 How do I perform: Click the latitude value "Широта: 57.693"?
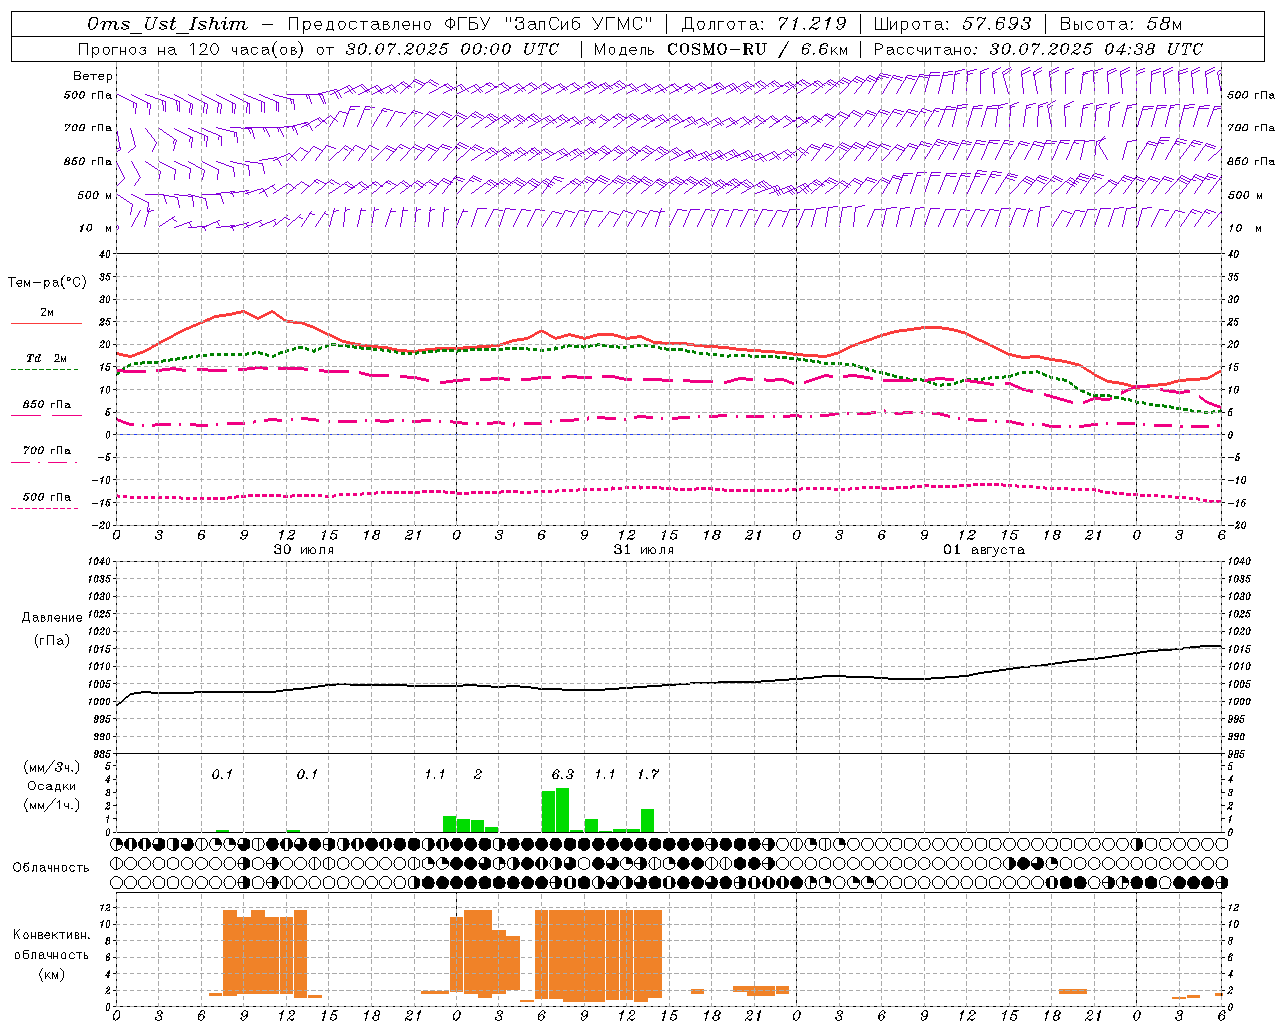(x=952, y=24)
